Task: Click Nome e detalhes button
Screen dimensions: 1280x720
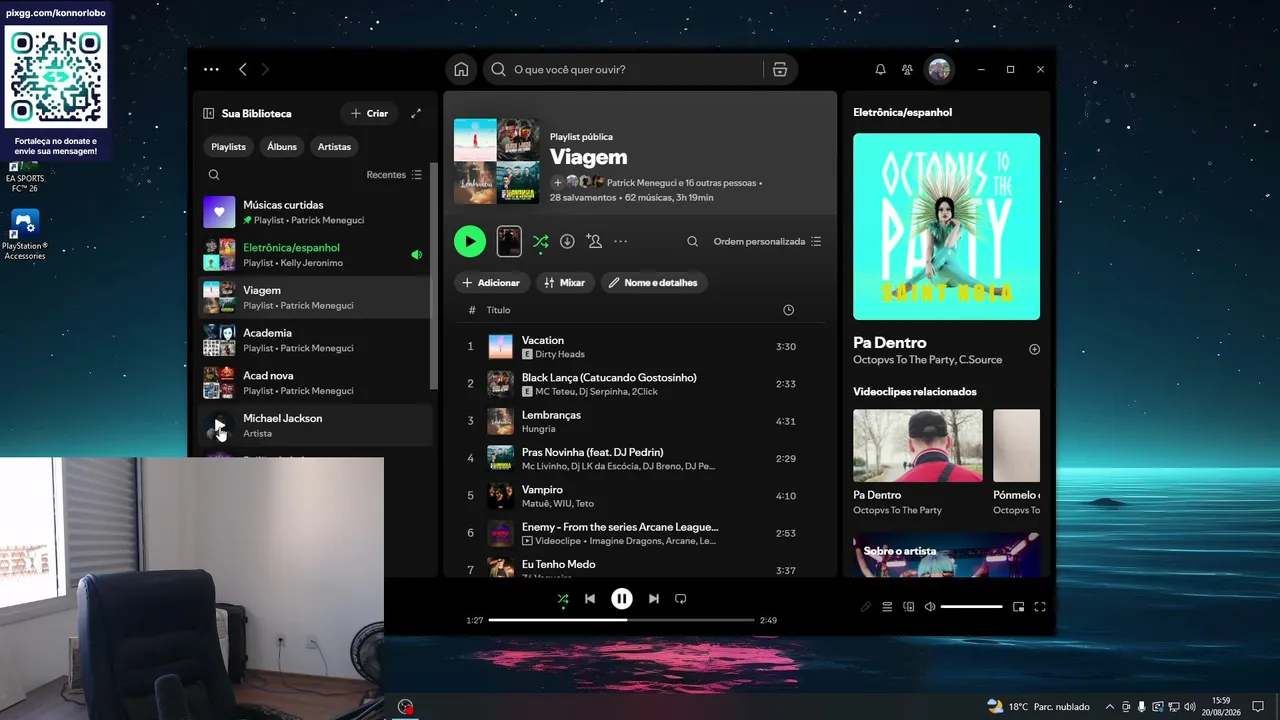Action: coord(654,283)
